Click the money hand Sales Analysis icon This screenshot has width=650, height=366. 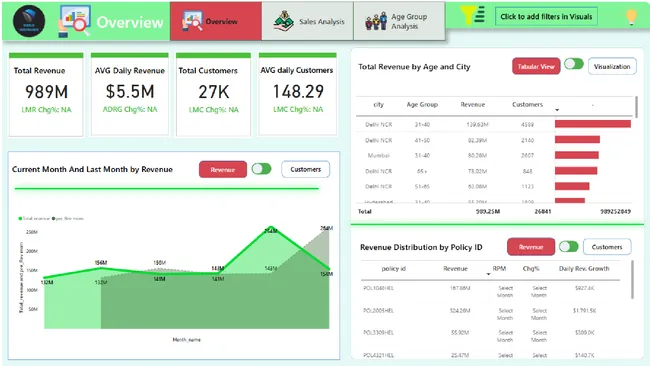284,21
